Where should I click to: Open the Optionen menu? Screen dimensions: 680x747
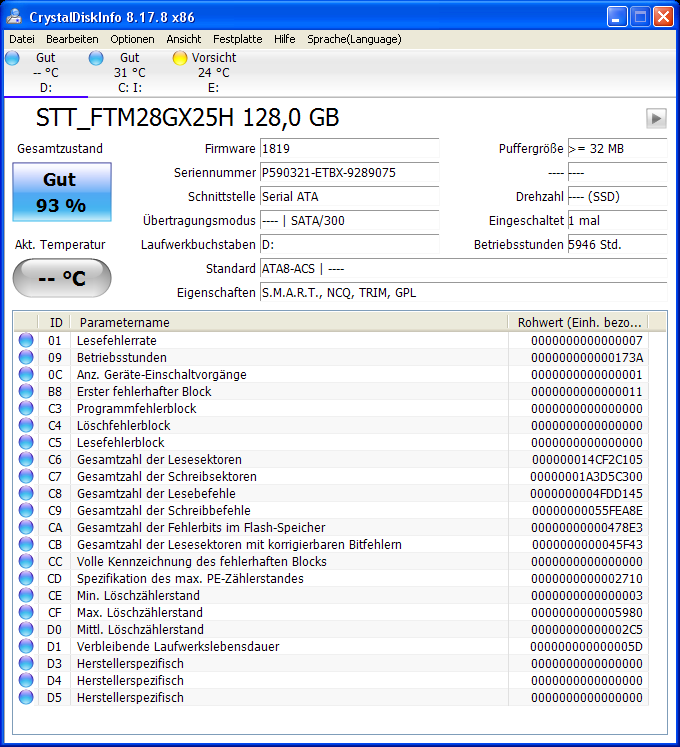click(132, 39)
